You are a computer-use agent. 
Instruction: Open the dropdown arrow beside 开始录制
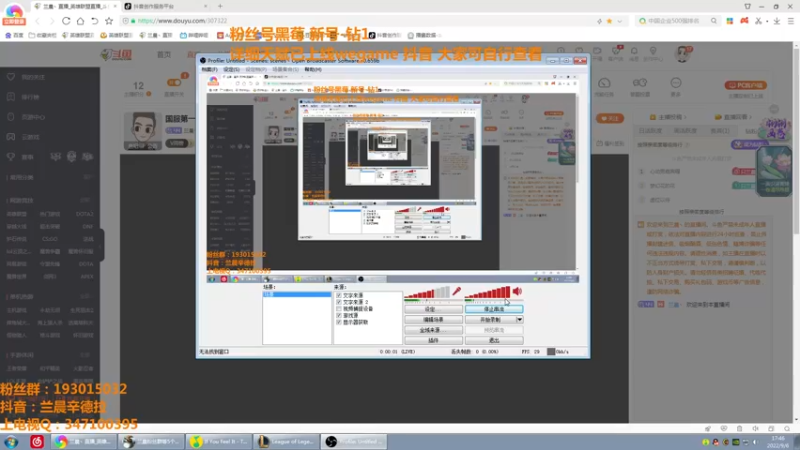pos(519,319)
